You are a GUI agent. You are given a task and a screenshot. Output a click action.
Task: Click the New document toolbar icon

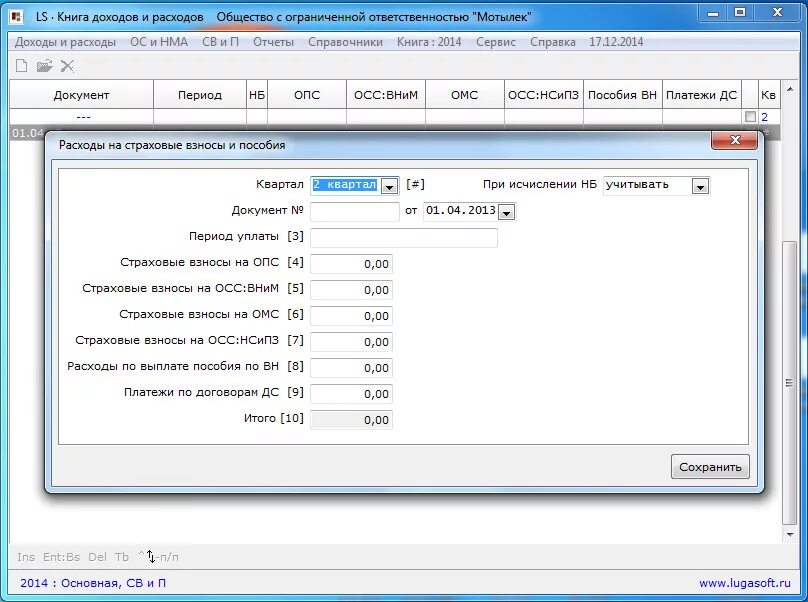click(22, 65)
